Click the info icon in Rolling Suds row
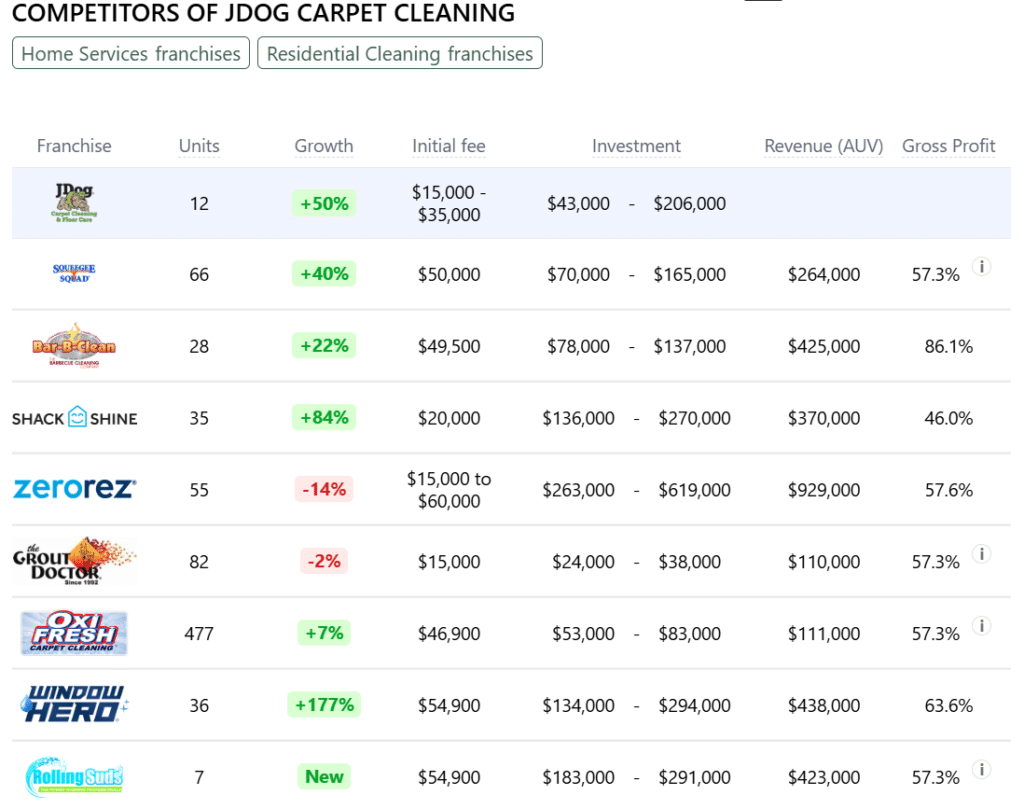This screenshot has height=809, width=1024. tap(982, 769)
